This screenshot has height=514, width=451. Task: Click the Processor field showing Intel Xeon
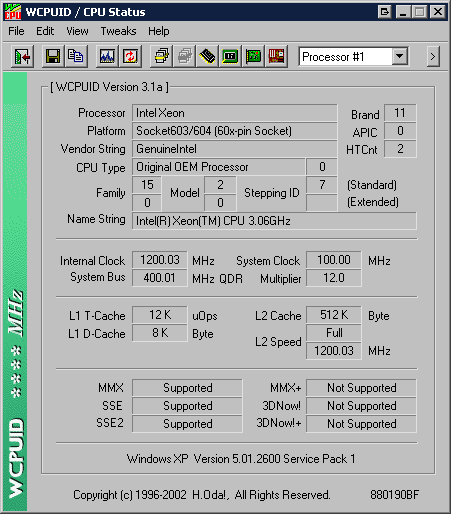[x=235, y=113]
